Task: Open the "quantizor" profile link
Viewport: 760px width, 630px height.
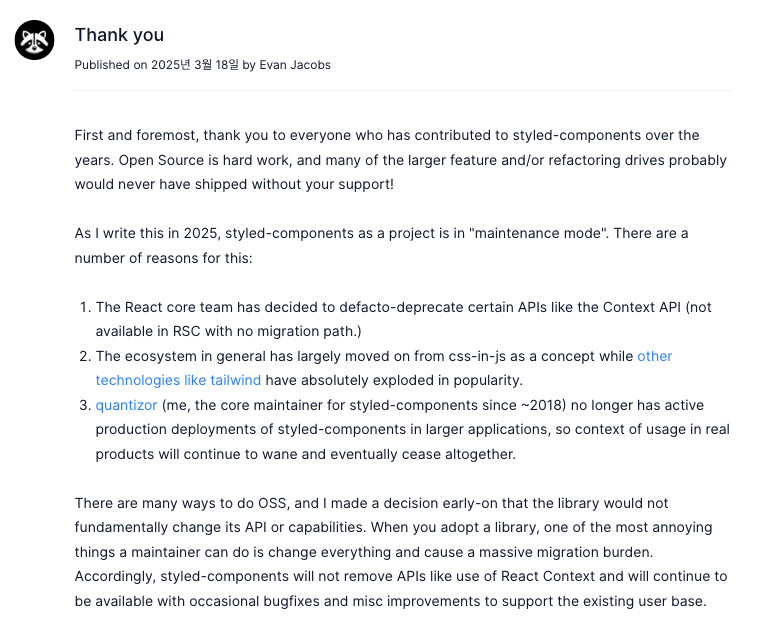Action: (x=126, y=405)
